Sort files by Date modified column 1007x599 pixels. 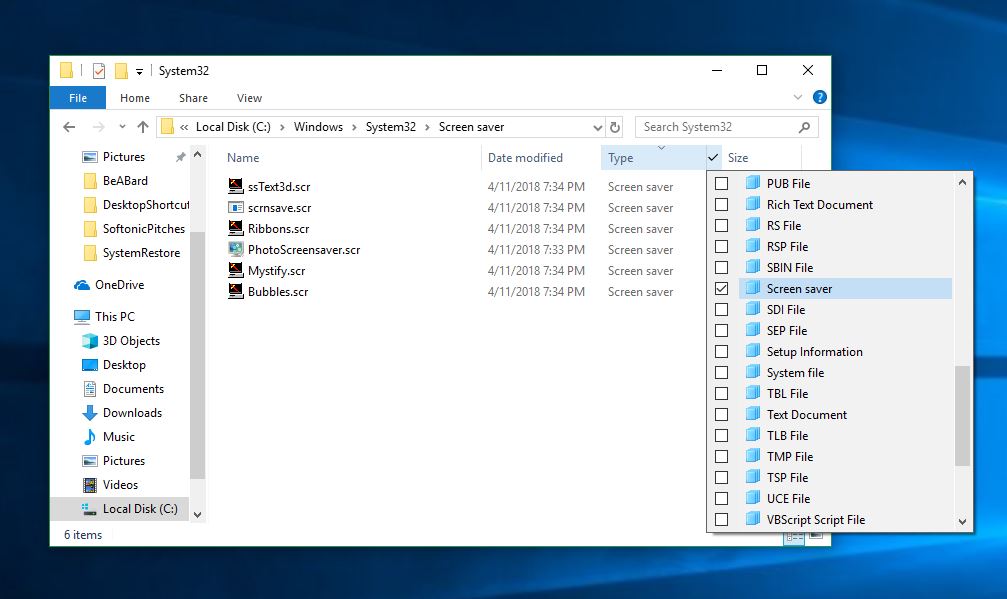pos(525,158)
